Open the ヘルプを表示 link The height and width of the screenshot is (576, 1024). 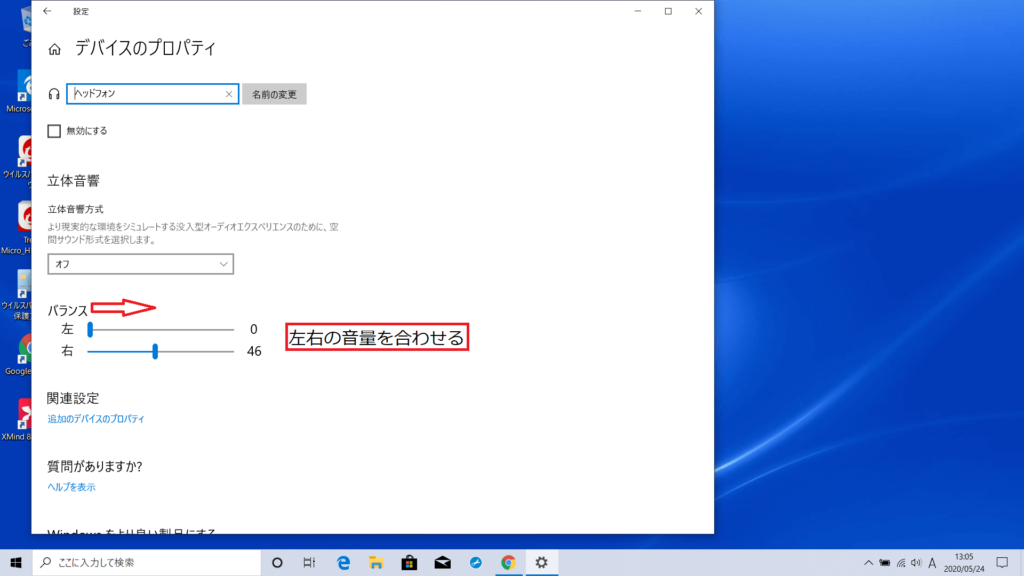click(x=71, y=487)
